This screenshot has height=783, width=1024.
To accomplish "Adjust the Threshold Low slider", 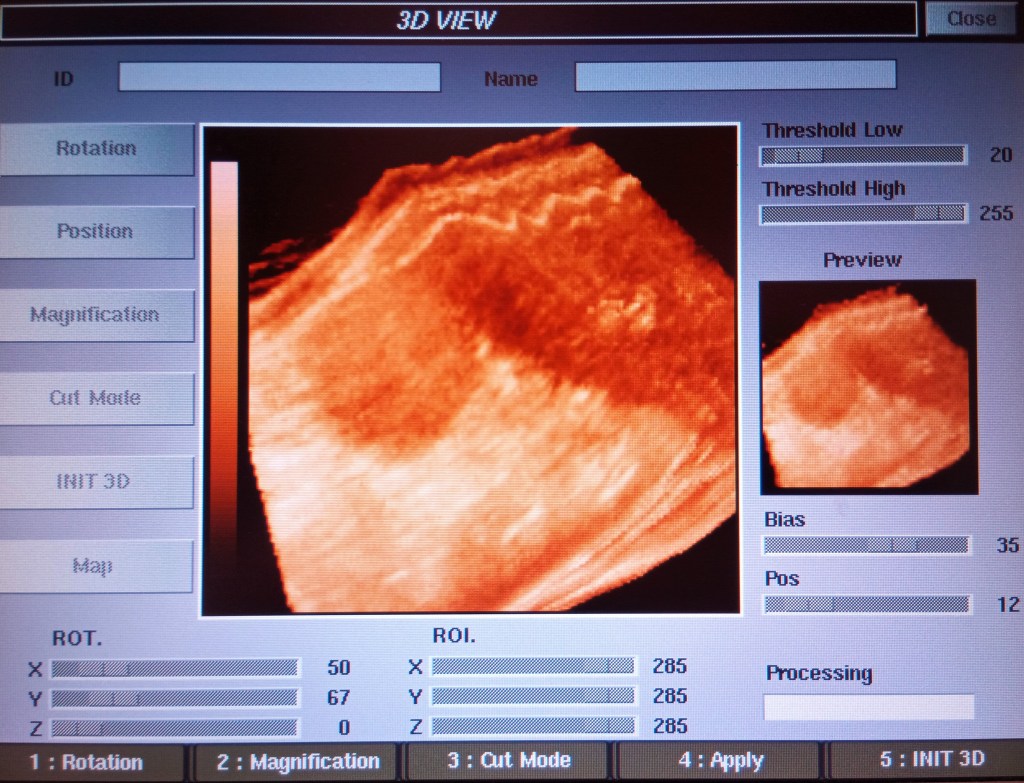I will (x=863, y=155).
